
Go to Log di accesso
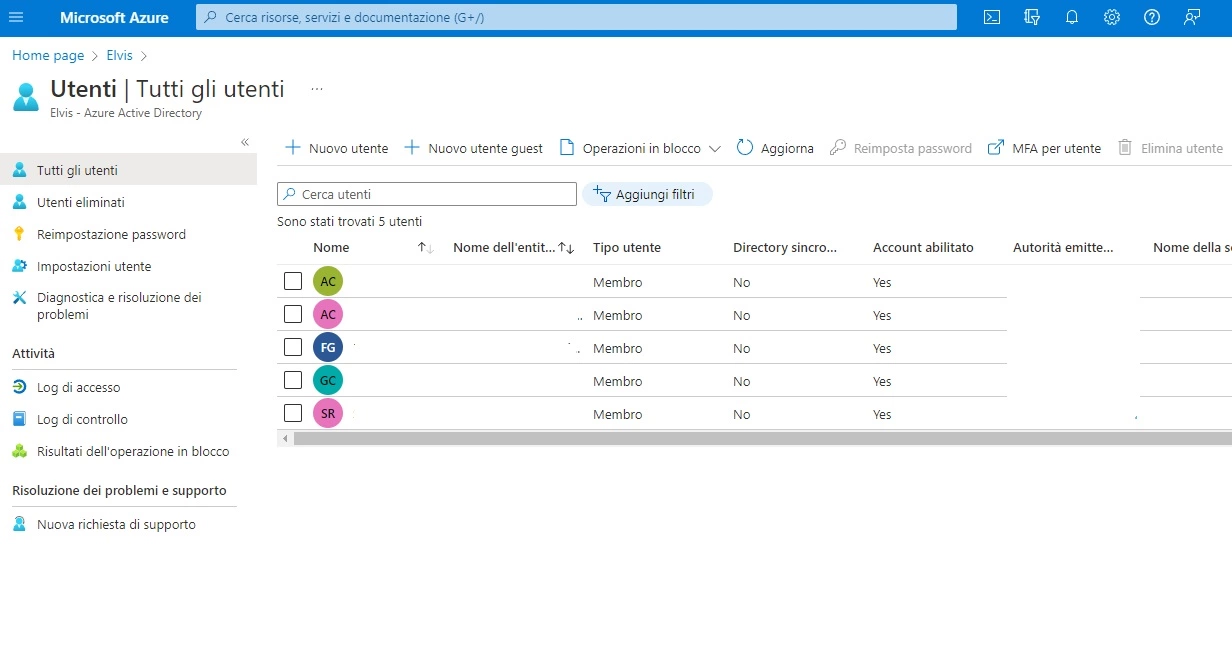click(78, 387)
